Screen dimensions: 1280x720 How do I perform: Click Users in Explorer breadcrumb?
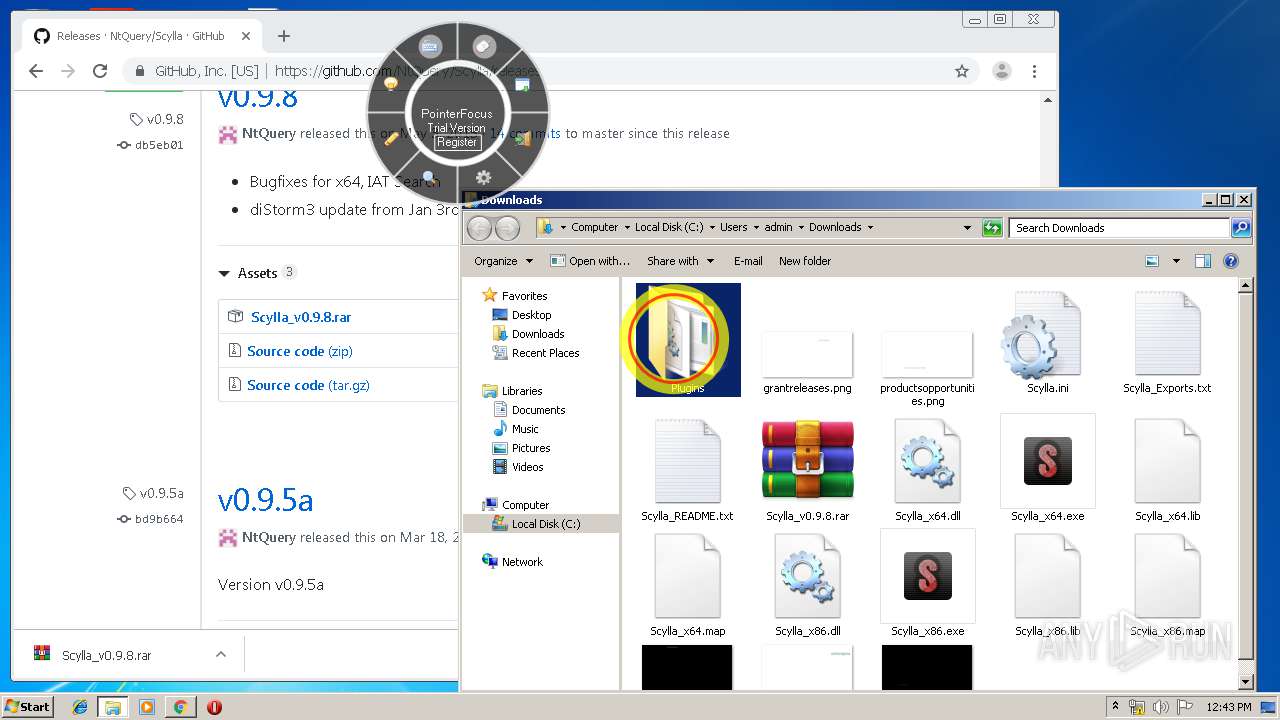(x=734, y=227)
